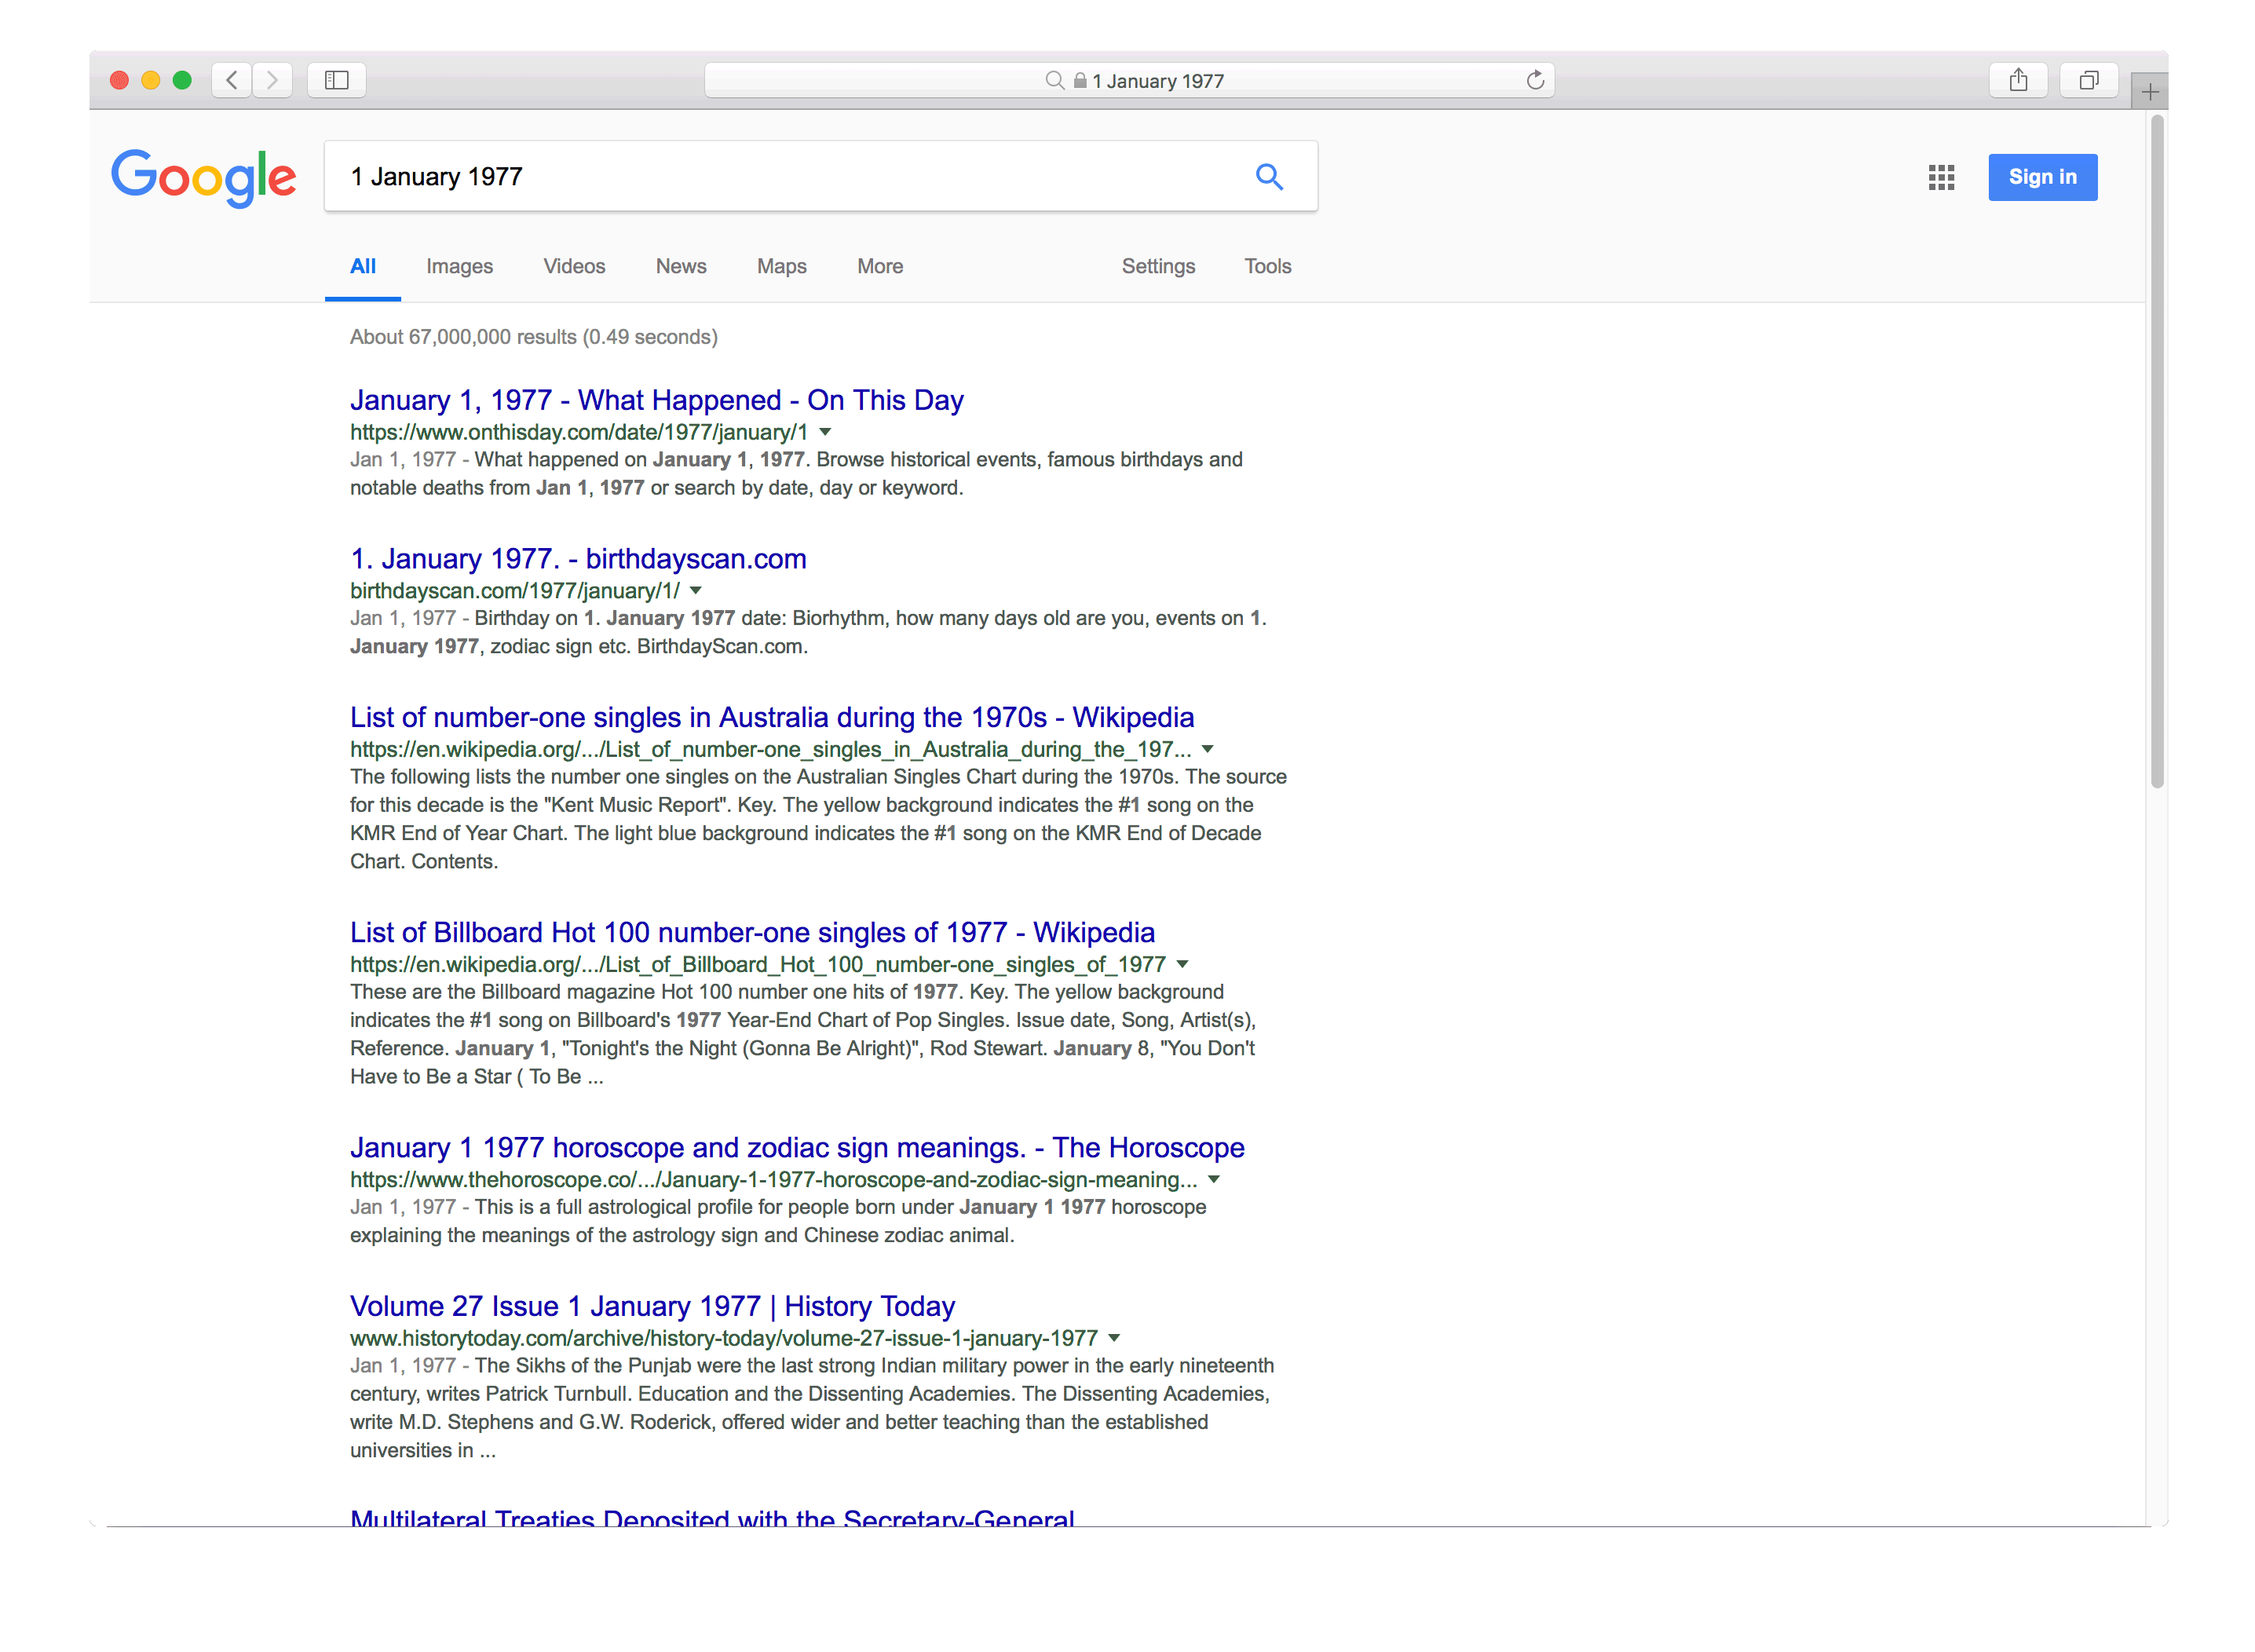Viewport: 2255px width, 1652px height.
Task: Expand the arrow next to the birthdayscan.com URL
Action: pyautogui.click(x=695, y=591)
